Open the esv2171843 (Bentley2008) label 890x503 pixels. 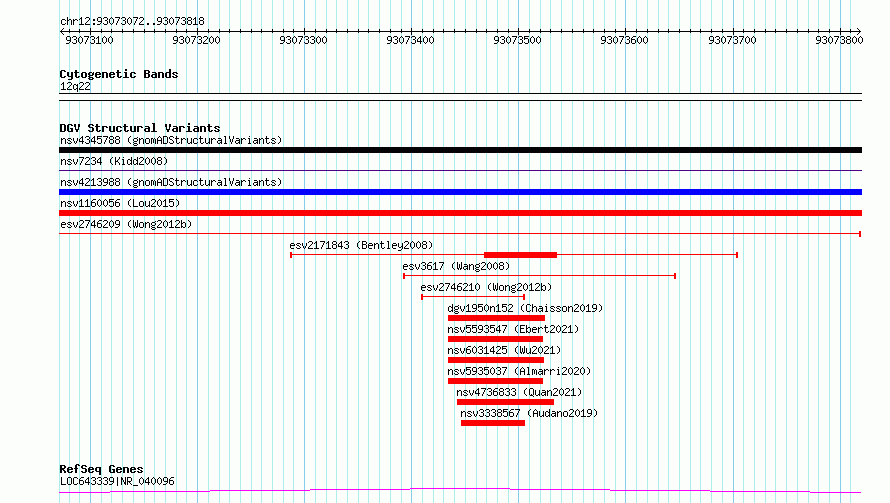361,245
